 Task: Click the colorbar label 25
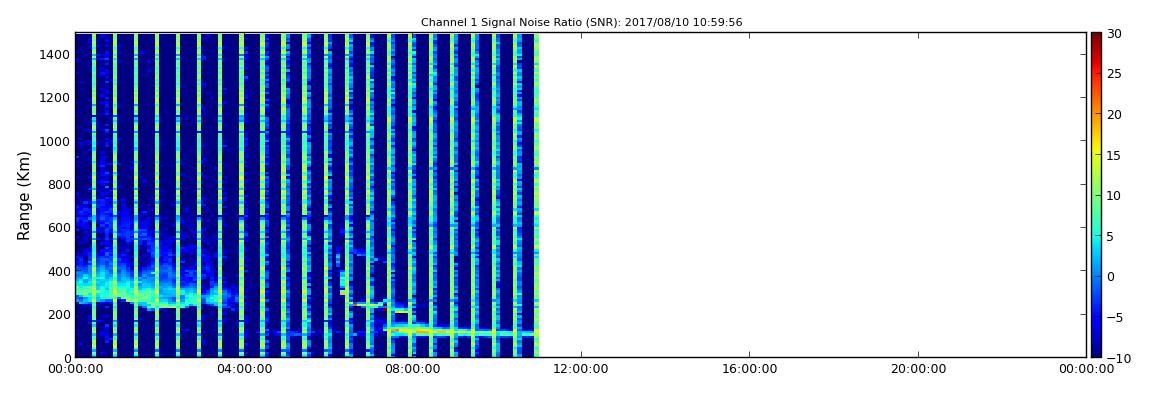tap(1115, 73)
